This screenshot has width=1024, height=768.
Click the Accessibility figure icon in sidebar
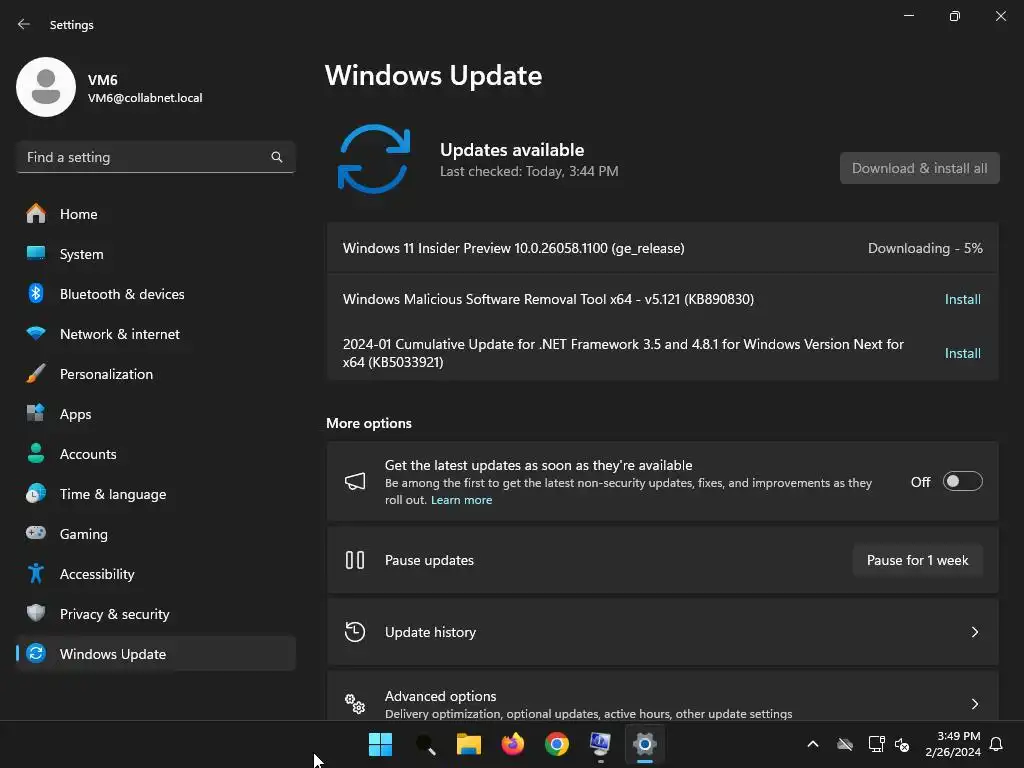click(36, 573)
